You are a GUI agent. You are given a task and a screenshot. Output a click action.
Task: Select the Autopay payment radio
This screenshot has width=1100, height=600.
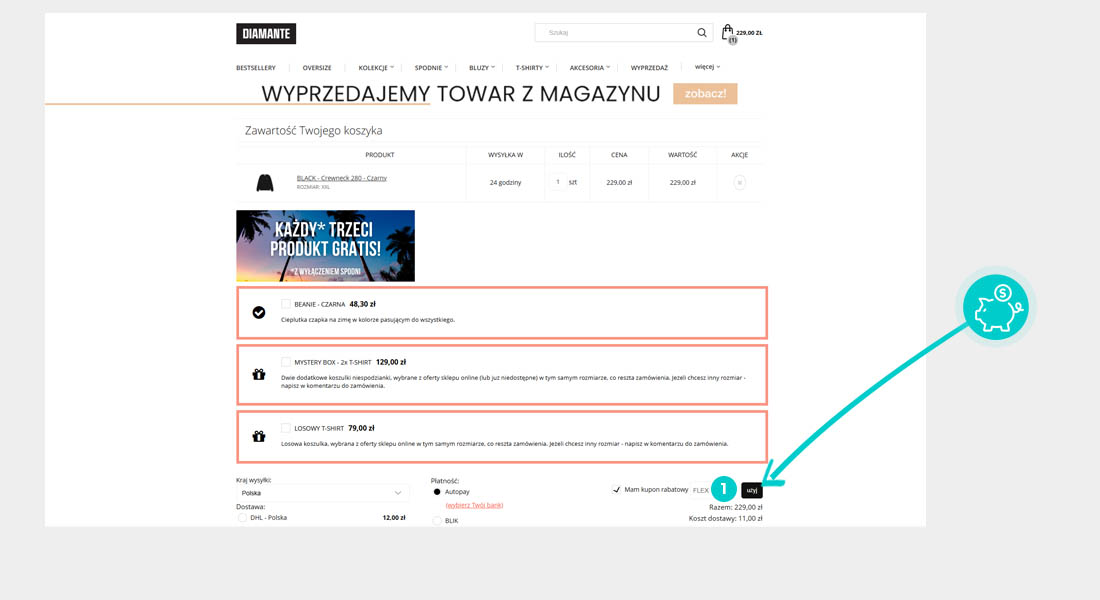[x=437, y=492]
